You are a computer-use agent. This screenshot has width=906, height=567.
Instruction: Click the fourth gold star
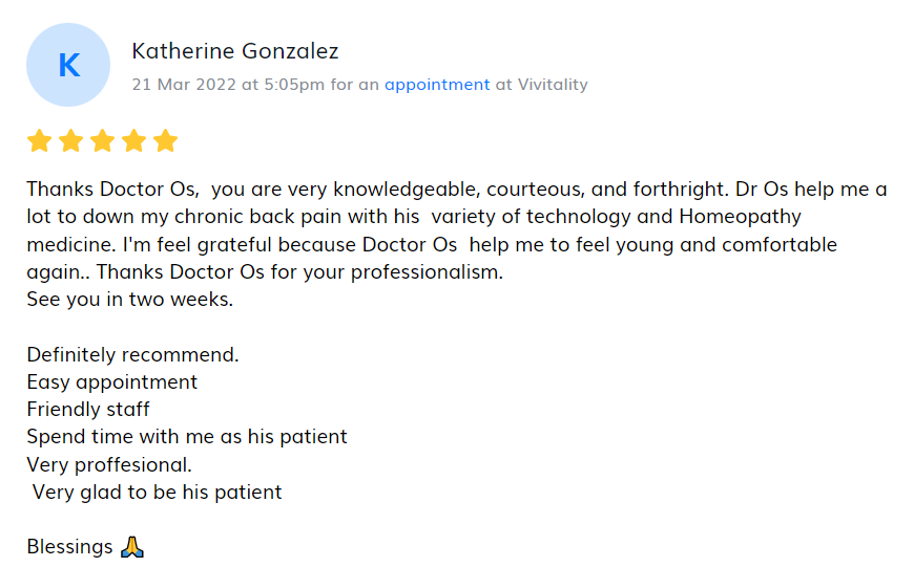pos(134,140)
